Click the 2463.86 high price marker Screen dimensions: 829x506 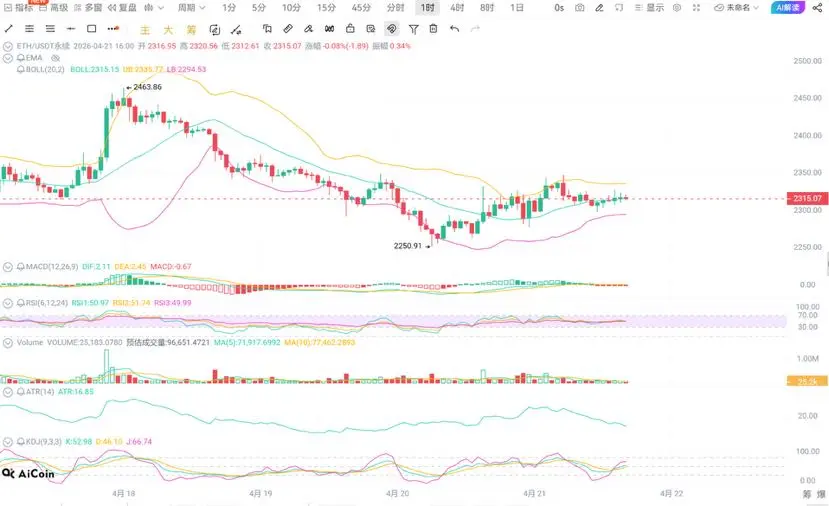point(147,87)
